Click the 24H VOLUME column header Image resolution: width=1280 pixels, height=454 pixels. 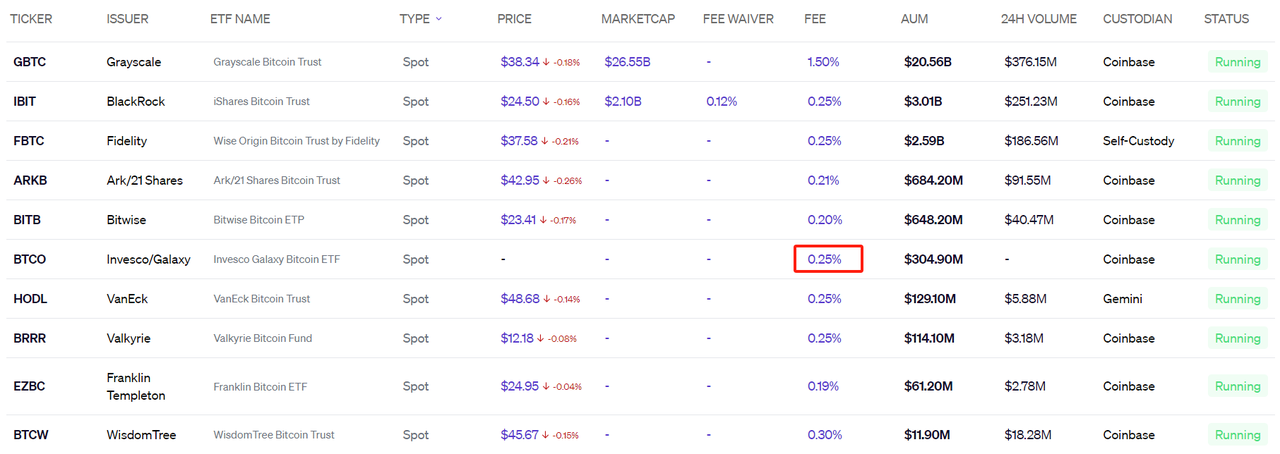1038,19
